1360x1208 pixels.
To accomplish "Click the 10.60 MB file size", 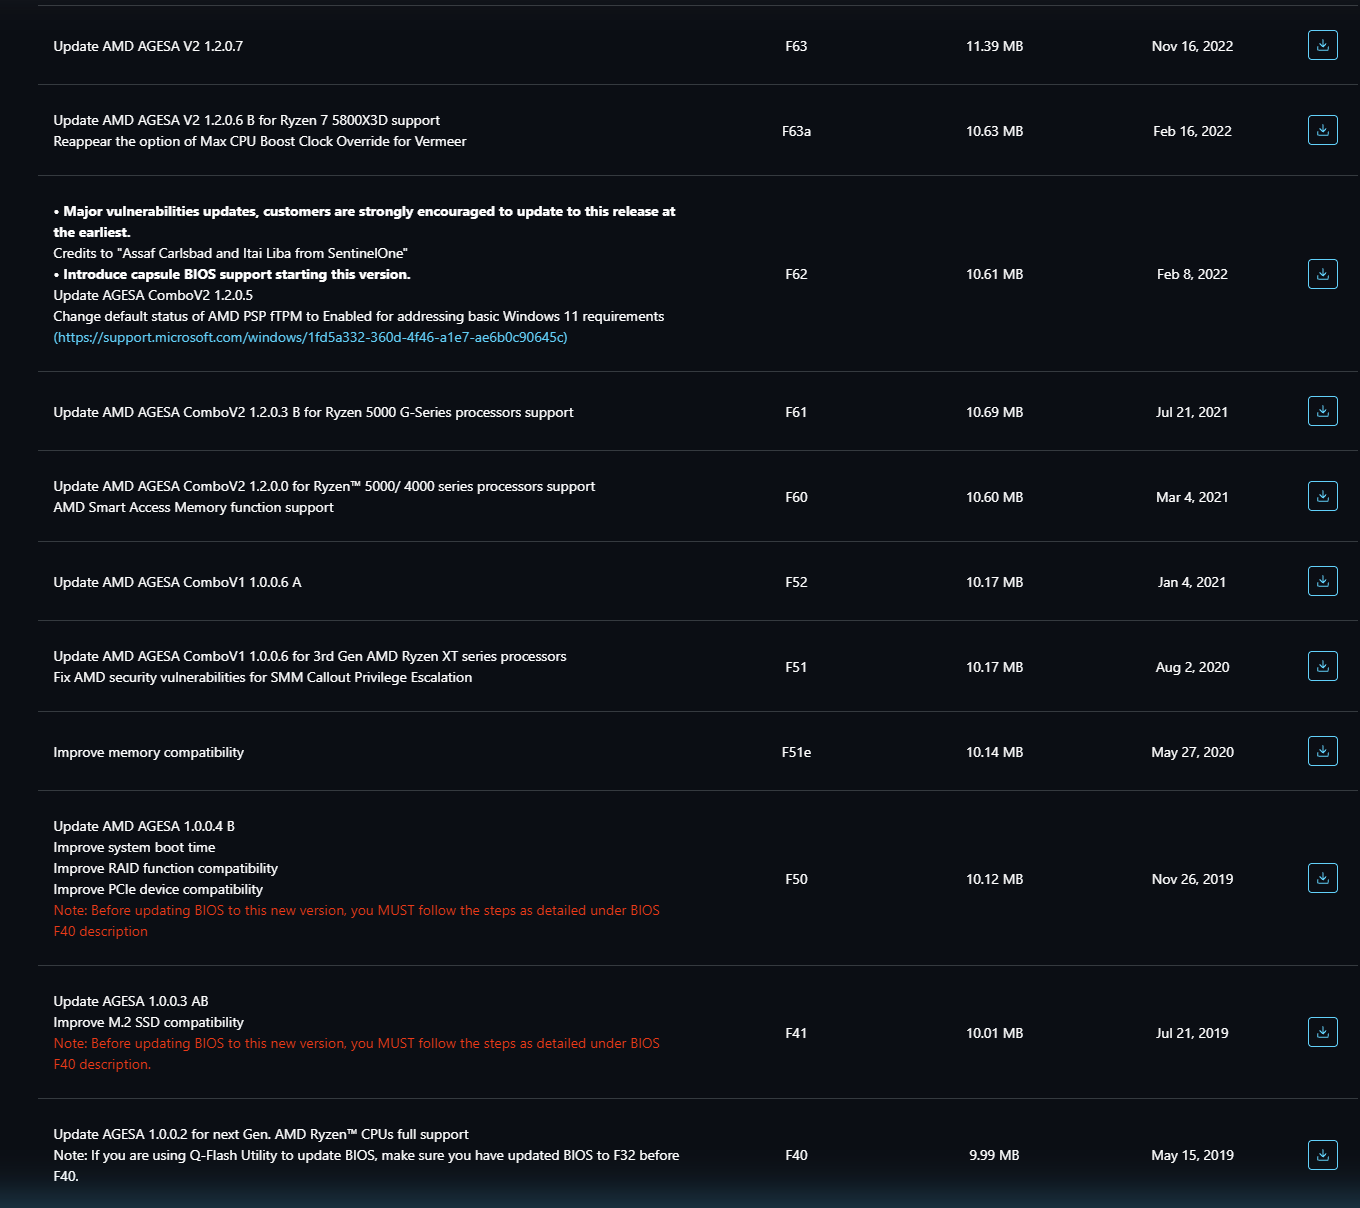I will tap(994, 497).
